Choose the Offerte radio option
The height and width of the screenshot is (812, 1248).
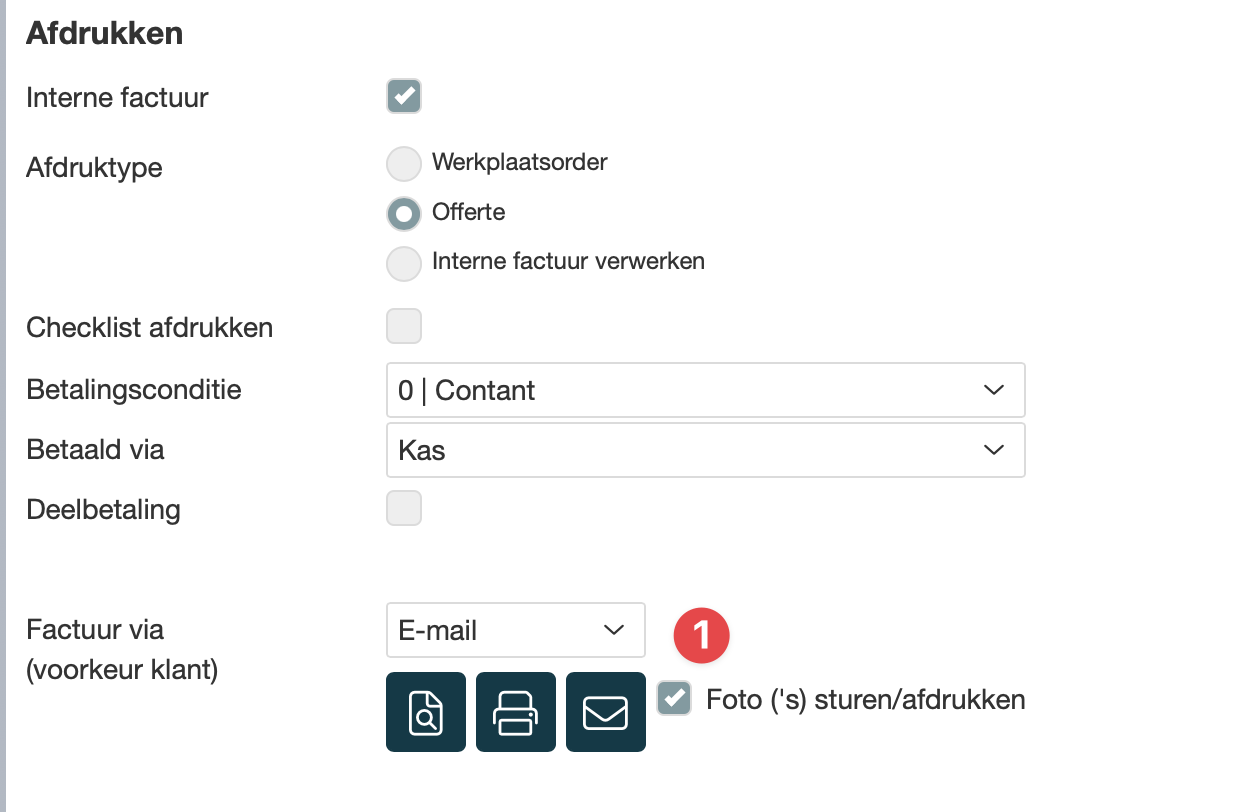404,213
